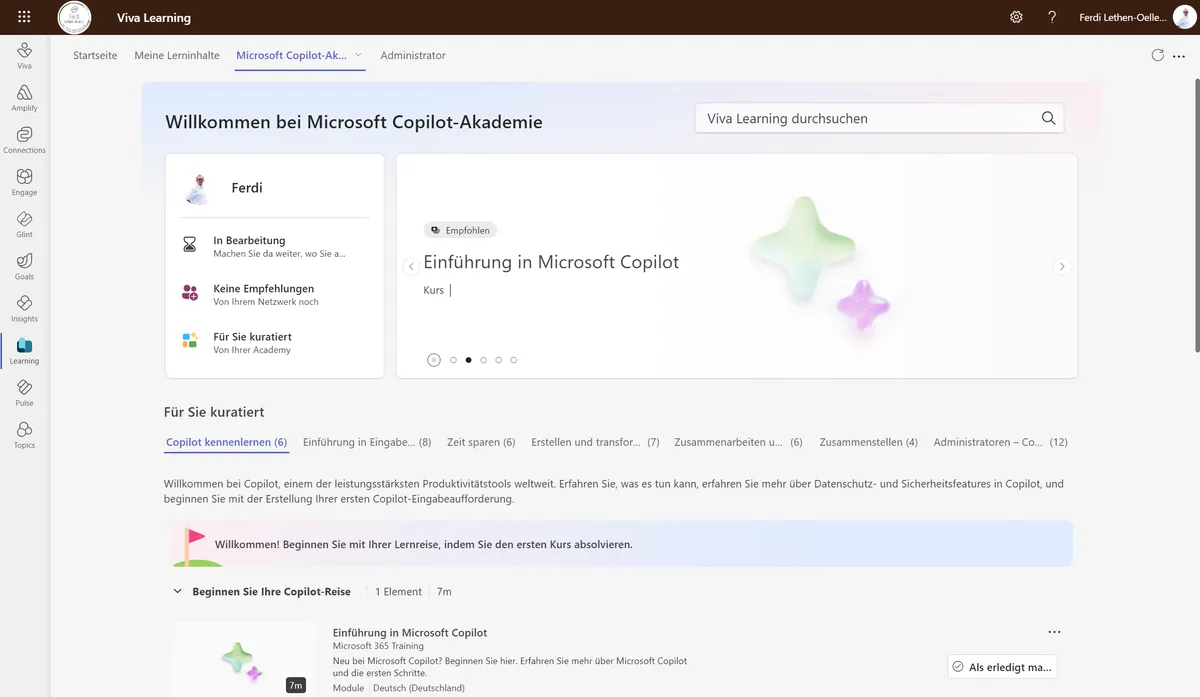Collapse the Beginnen Sie Ihre Copilot-Reise section

178,592
